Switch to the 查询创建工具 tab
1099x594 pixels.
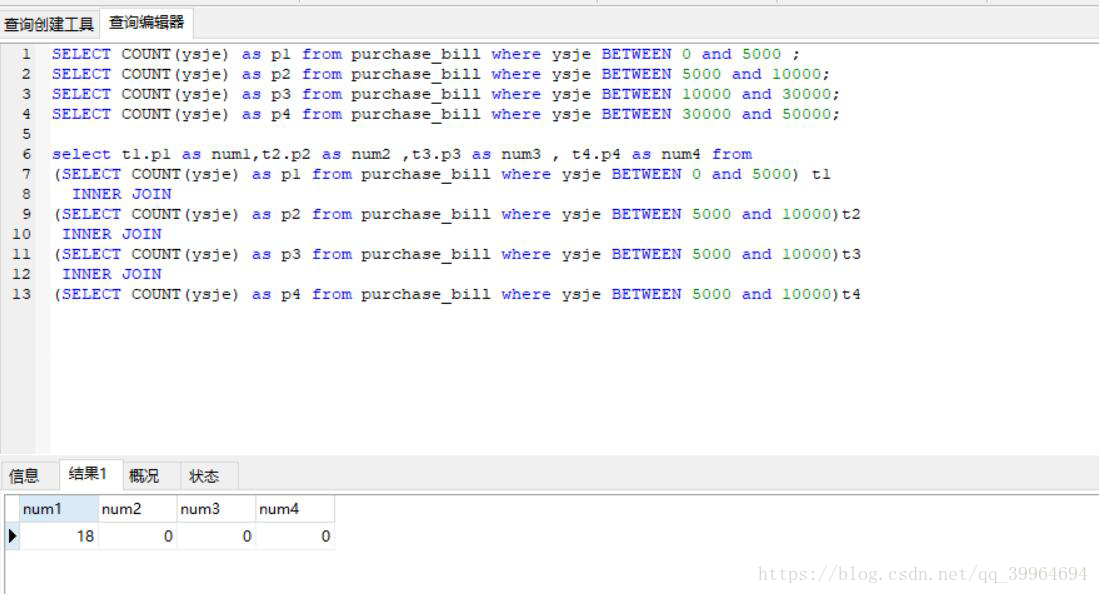tap(49, 25)
